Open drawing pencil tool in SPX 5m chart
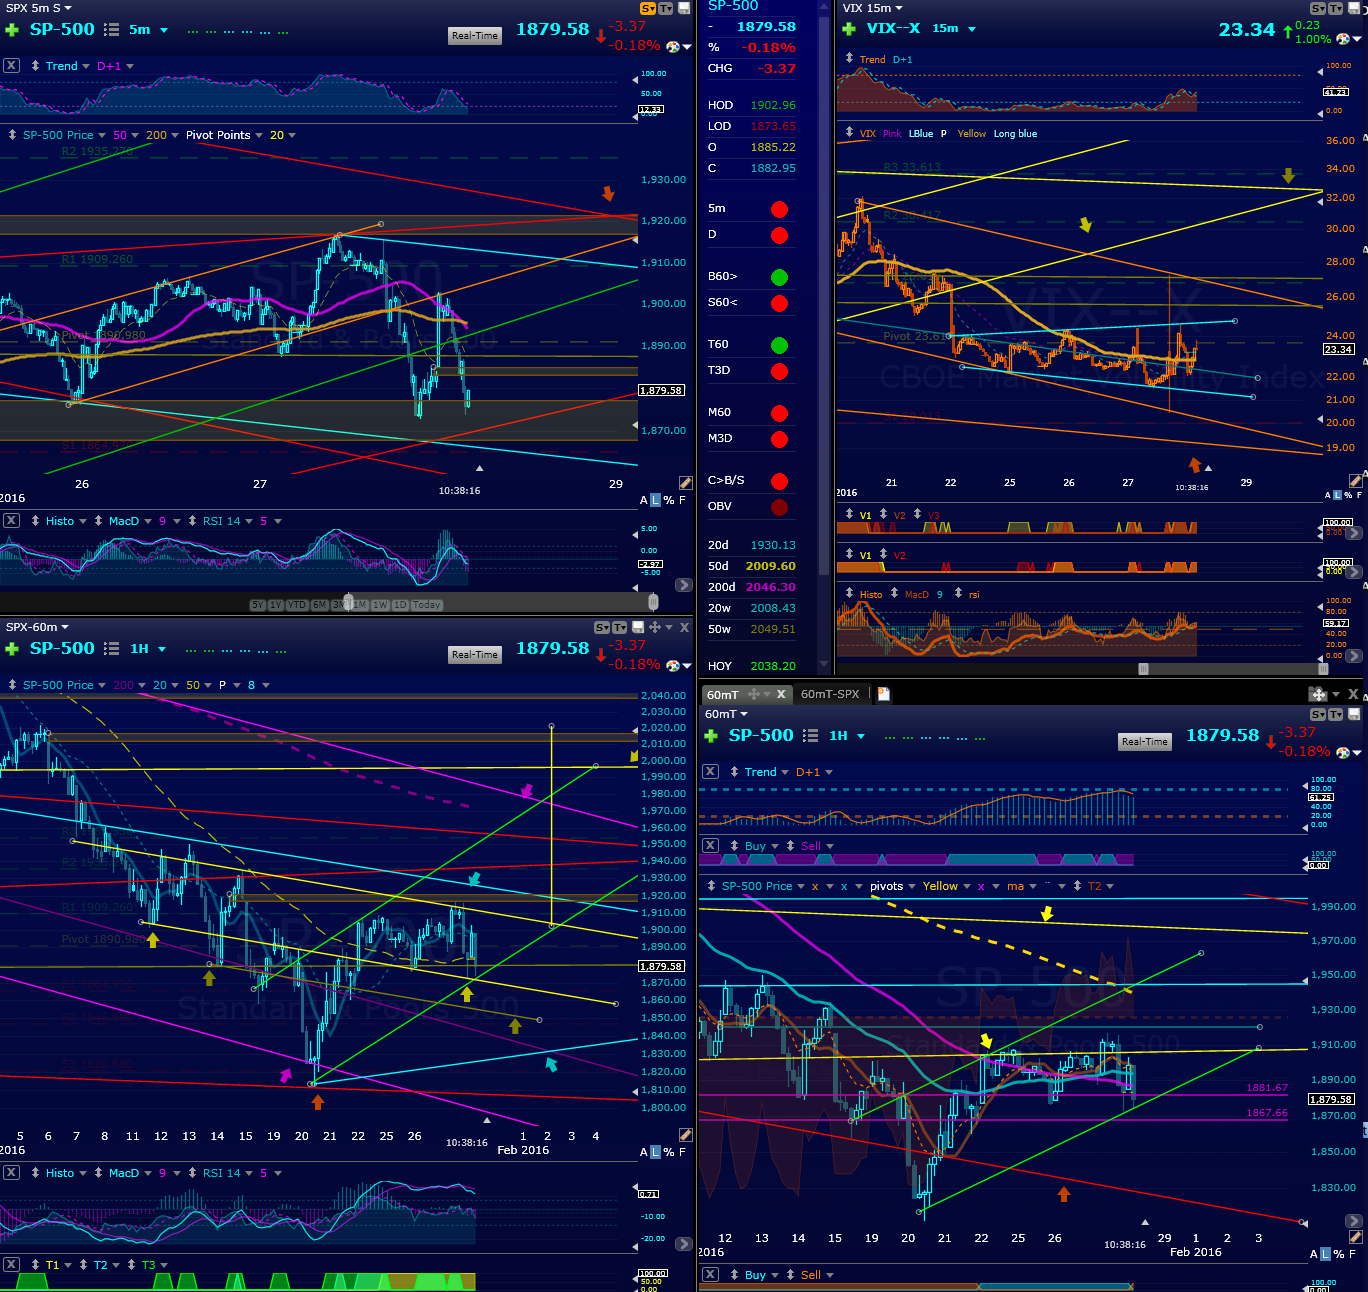The height and width of the screenshot is (1292, 1368). pyautogui.click(x=685, y=483)
